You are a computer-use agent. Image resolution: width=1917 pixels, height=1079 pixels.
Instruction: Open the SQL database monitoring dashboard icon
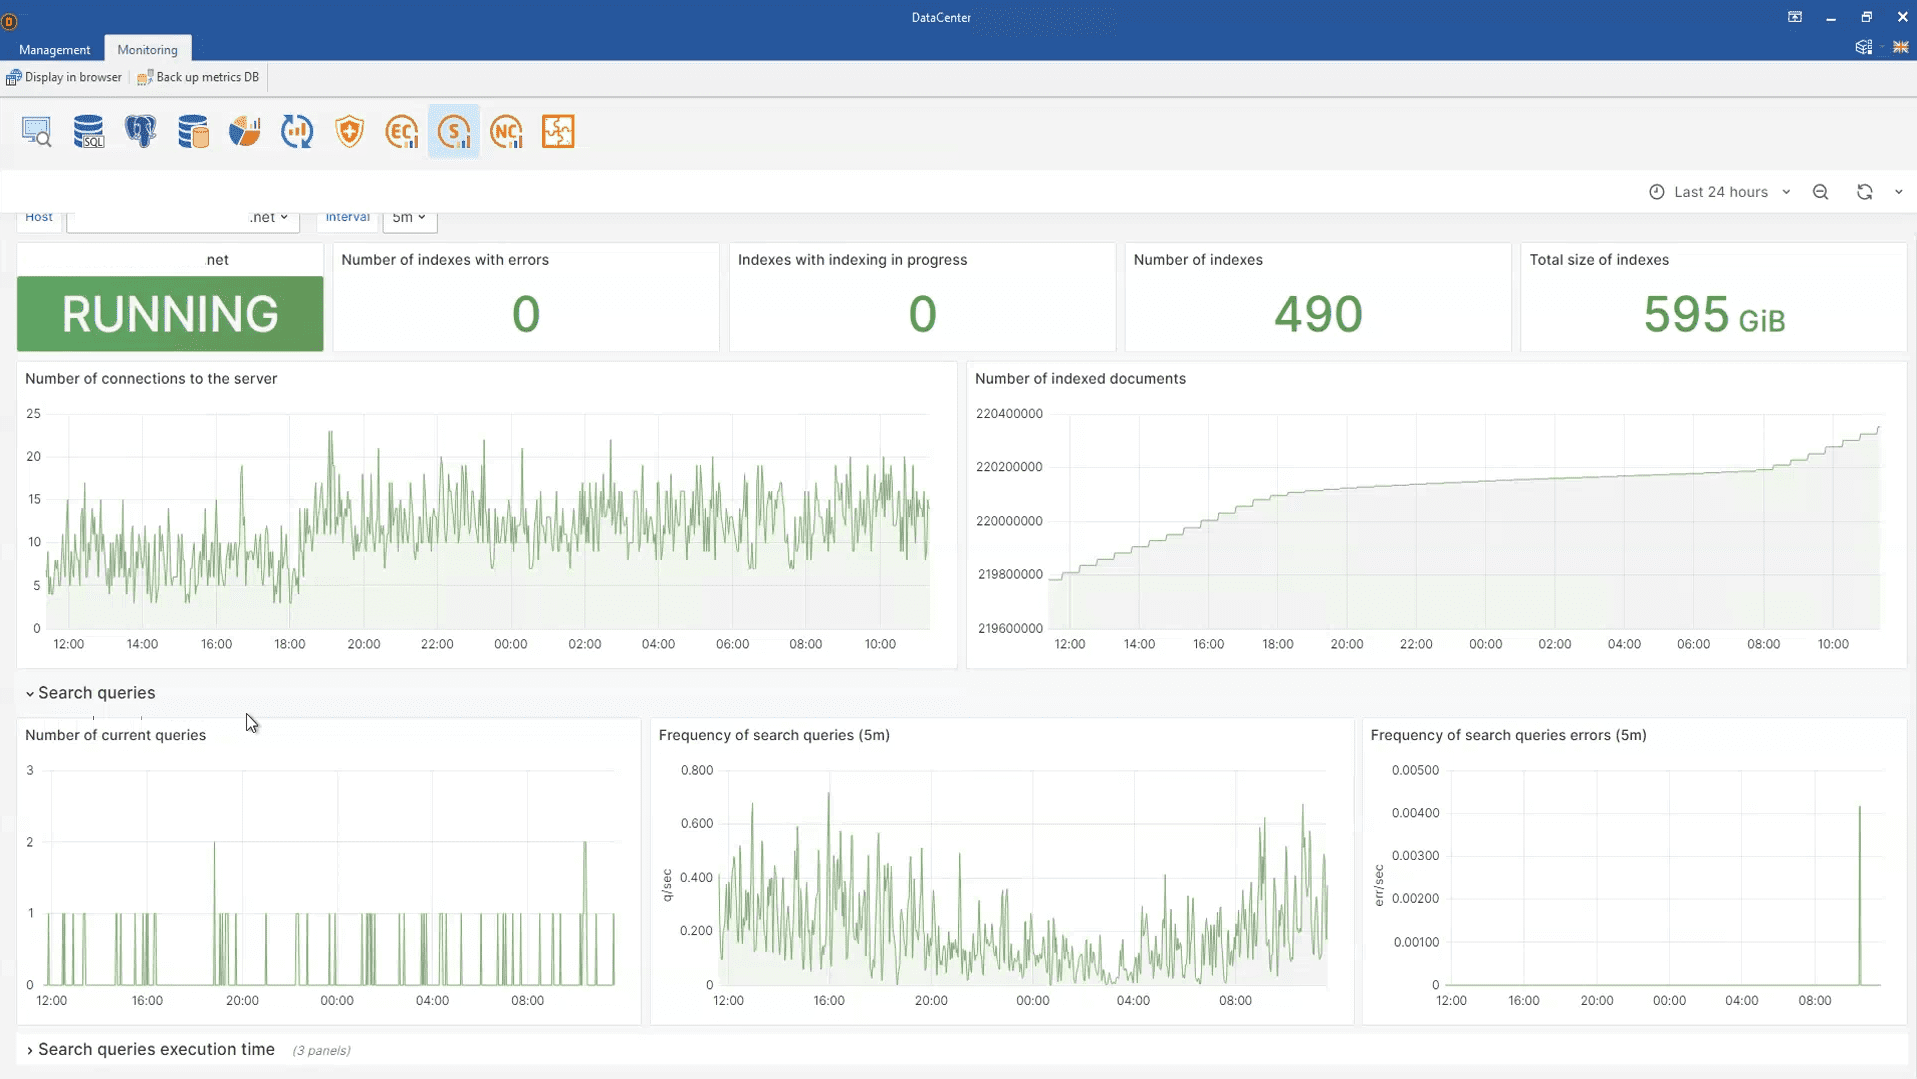click(x=89, y=131)
